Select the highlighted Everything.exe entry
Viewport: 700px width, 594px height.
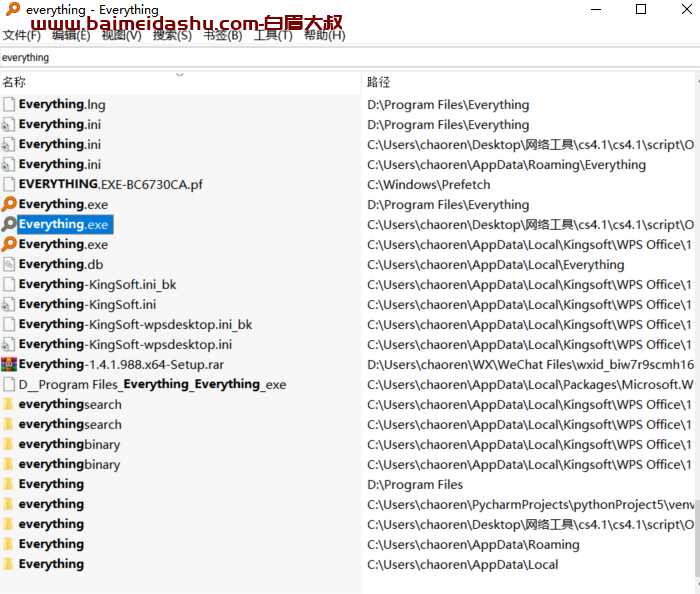coord(66,224)
